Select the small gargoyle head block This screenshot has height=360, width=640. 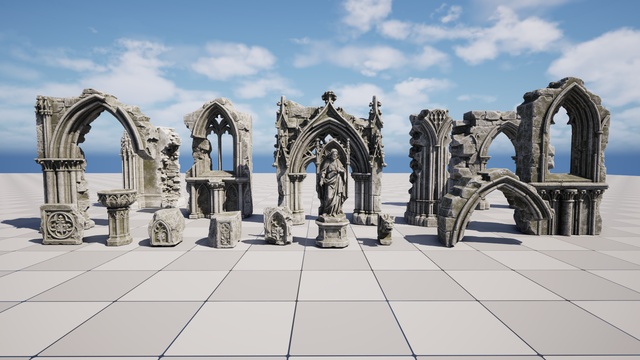[385, 229]
